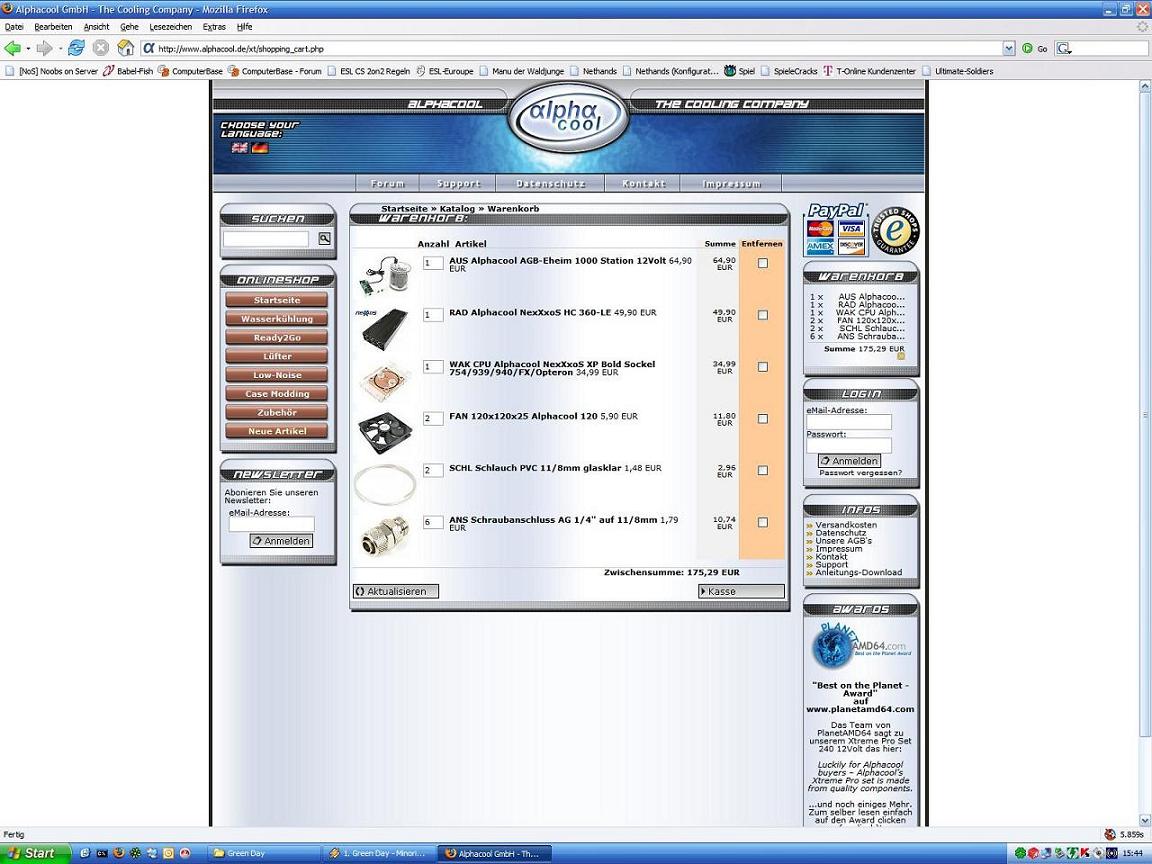Open the Extras menu
This screenshot has width=1152, height=864.
point(215,26)
